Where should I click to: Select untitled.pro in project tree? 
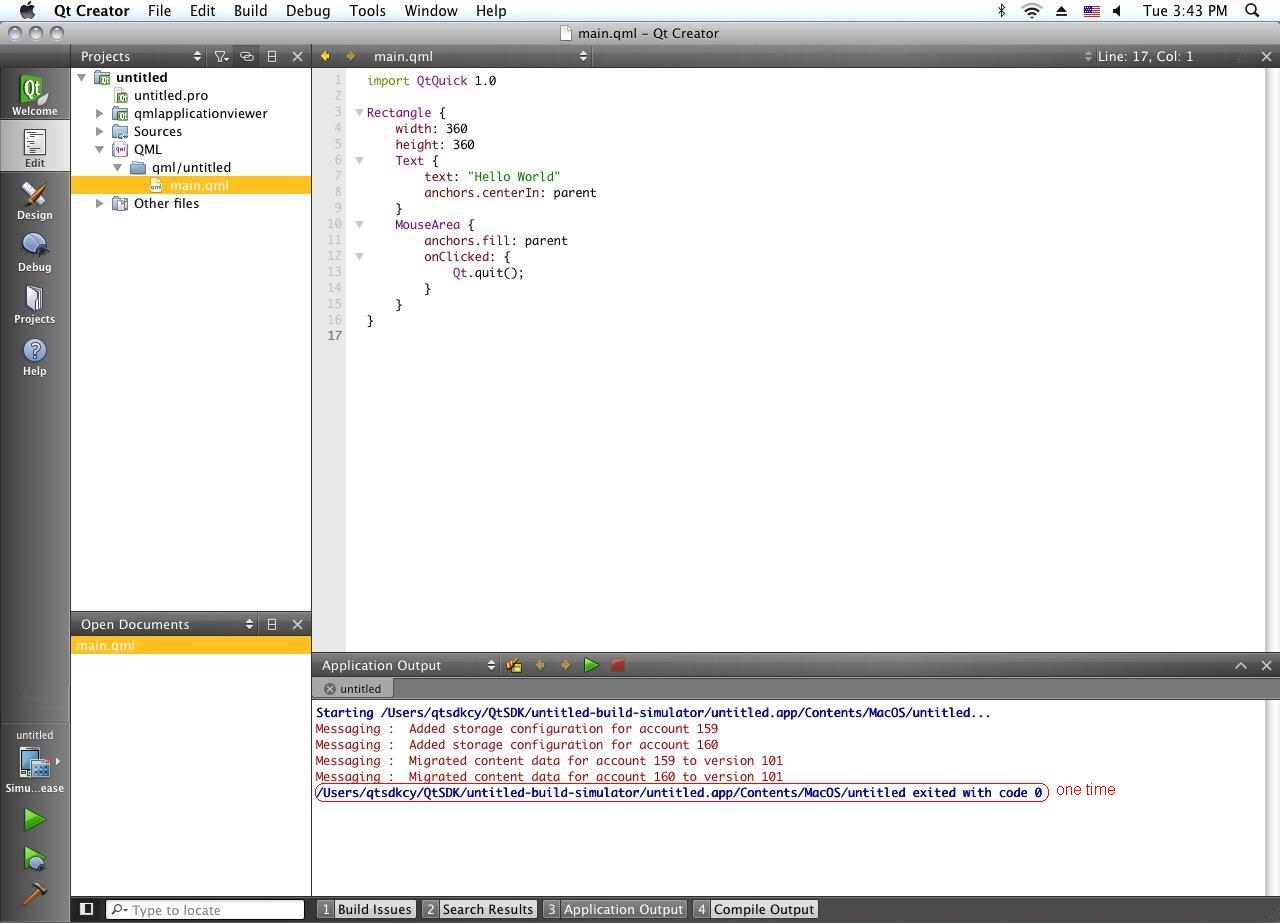171,95
